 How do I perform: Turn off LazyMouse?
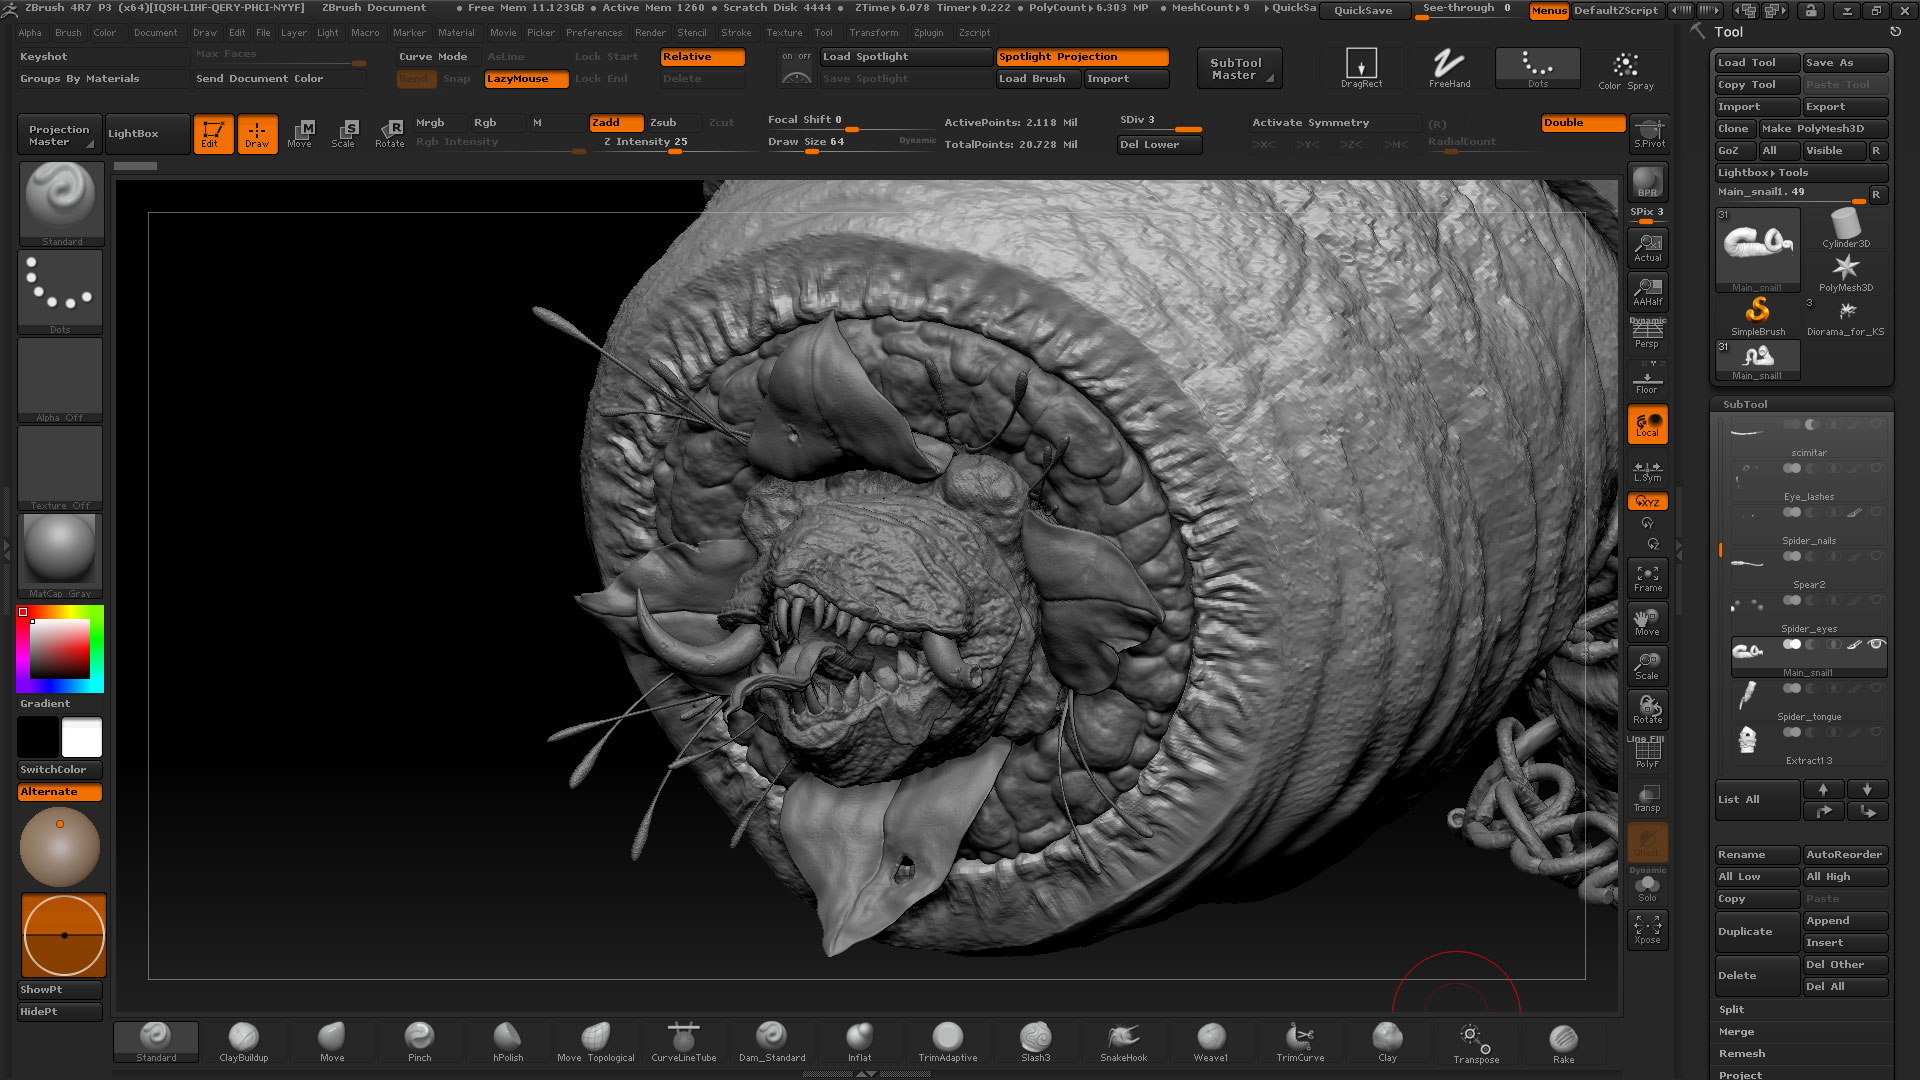(527, 79)
